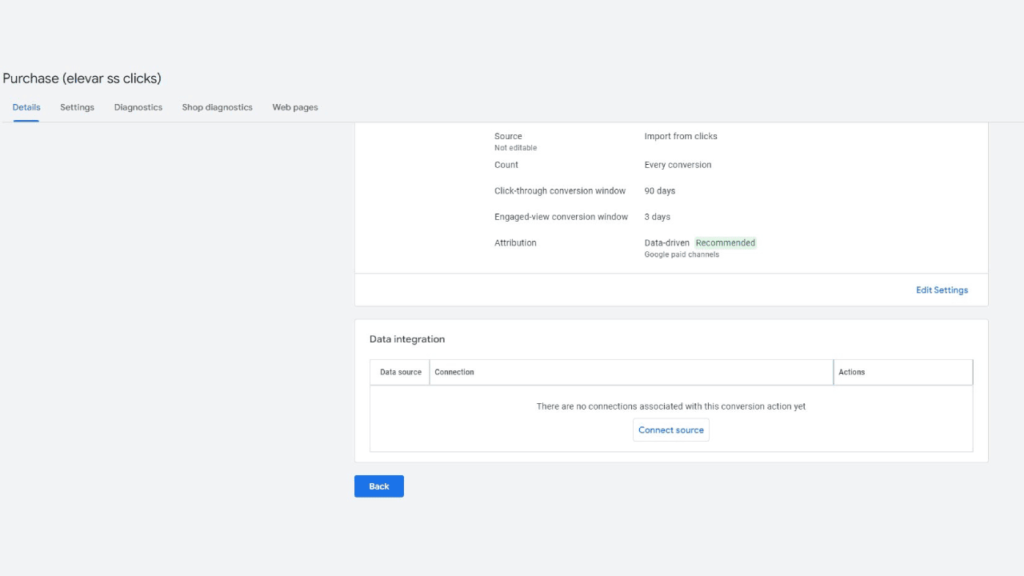Open the Details tab
The width and height of the screenshot is (1024, 576).
coord(26,107)
